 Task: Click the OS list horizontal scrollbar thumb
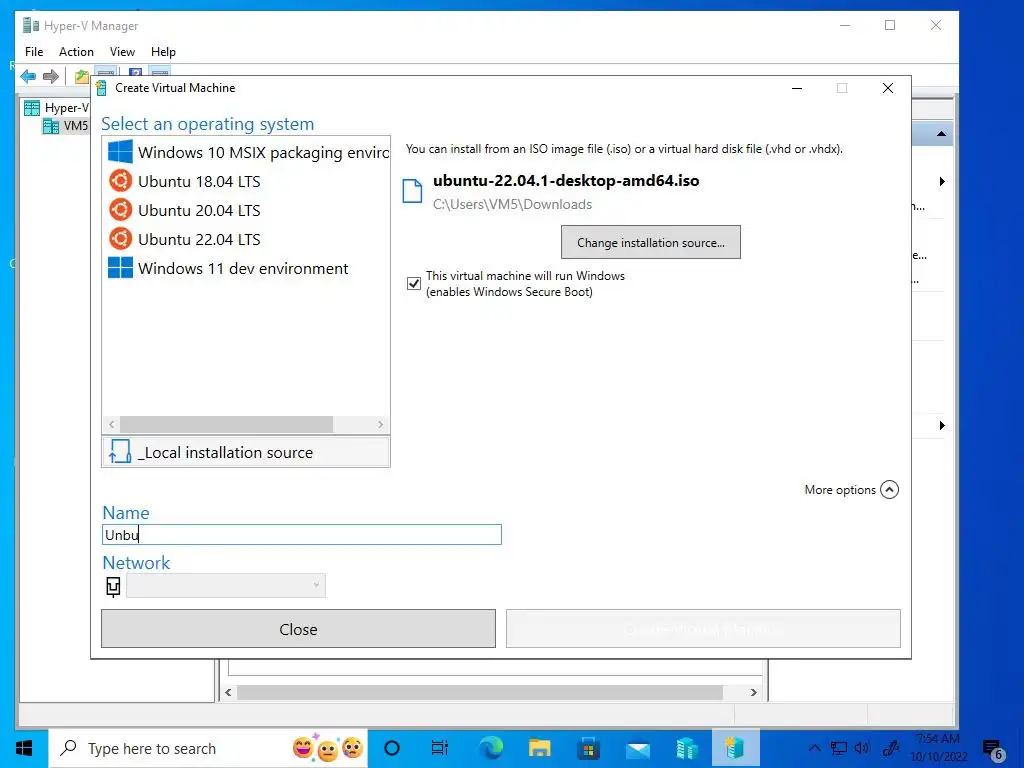pos(226,424)
